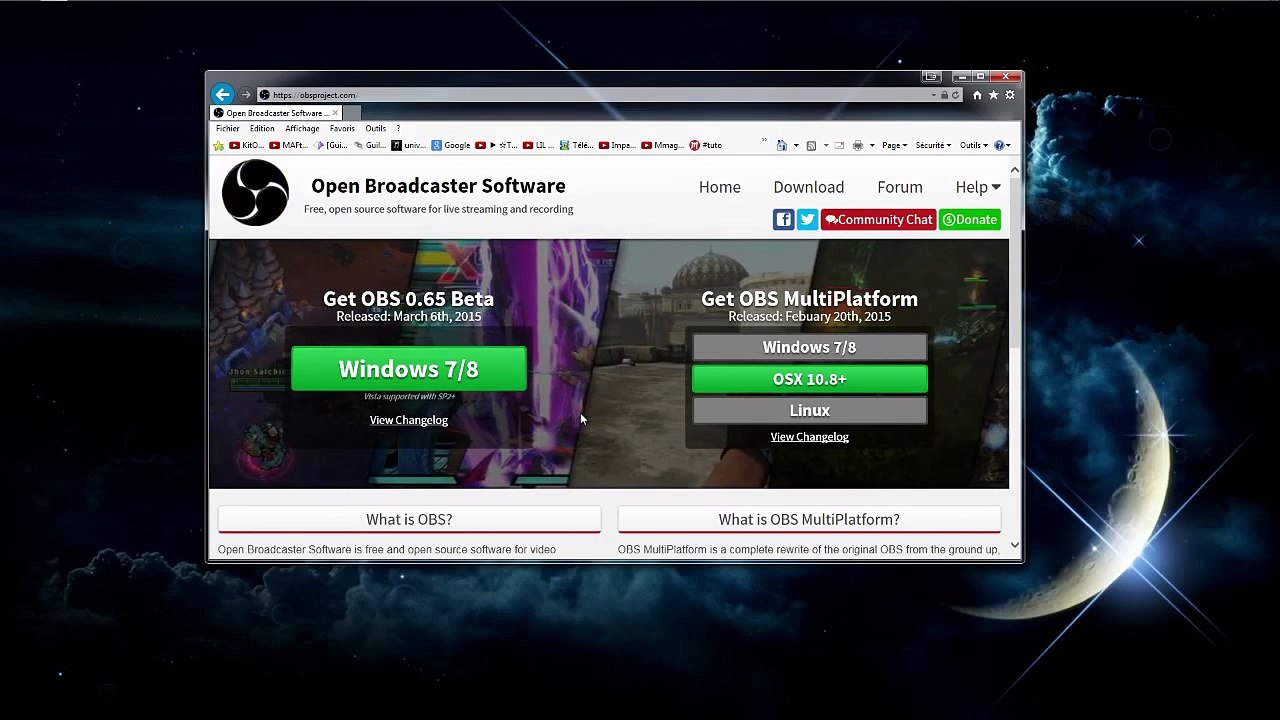Open the Affichage menu
This screenshot has height=720, width=1280.
pos(302,128)
